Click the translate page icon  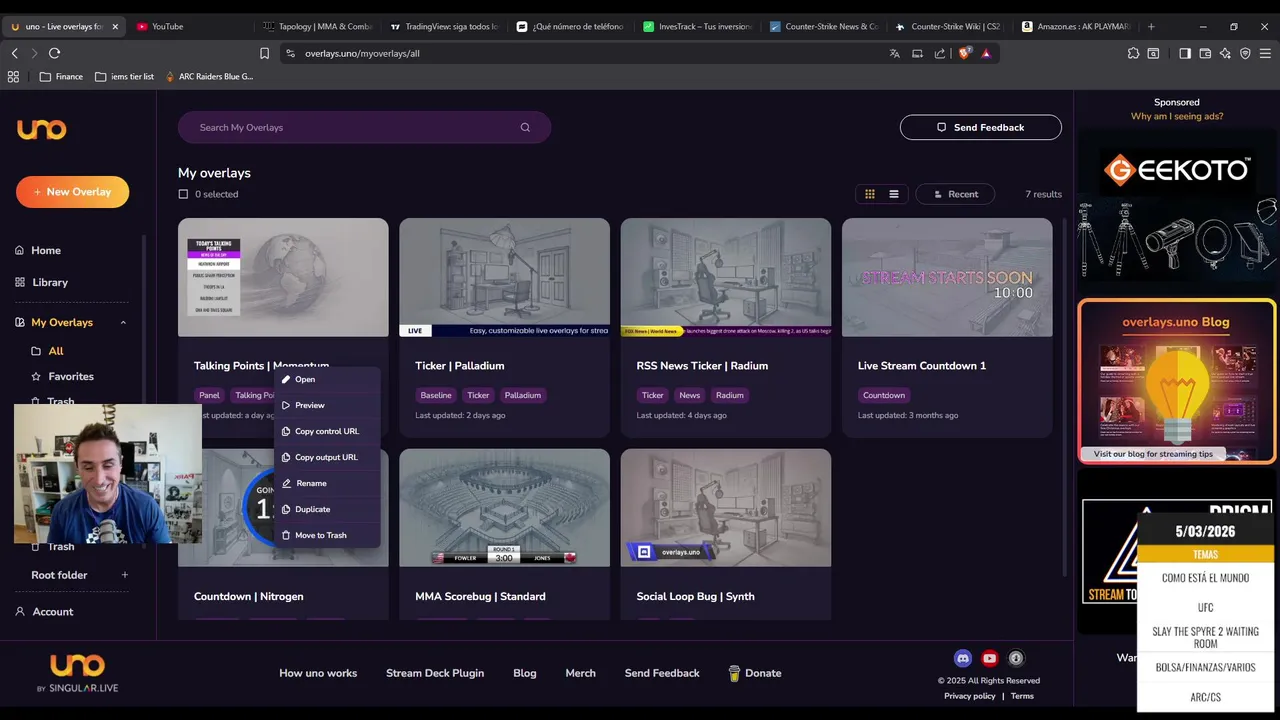coord(895,53)
